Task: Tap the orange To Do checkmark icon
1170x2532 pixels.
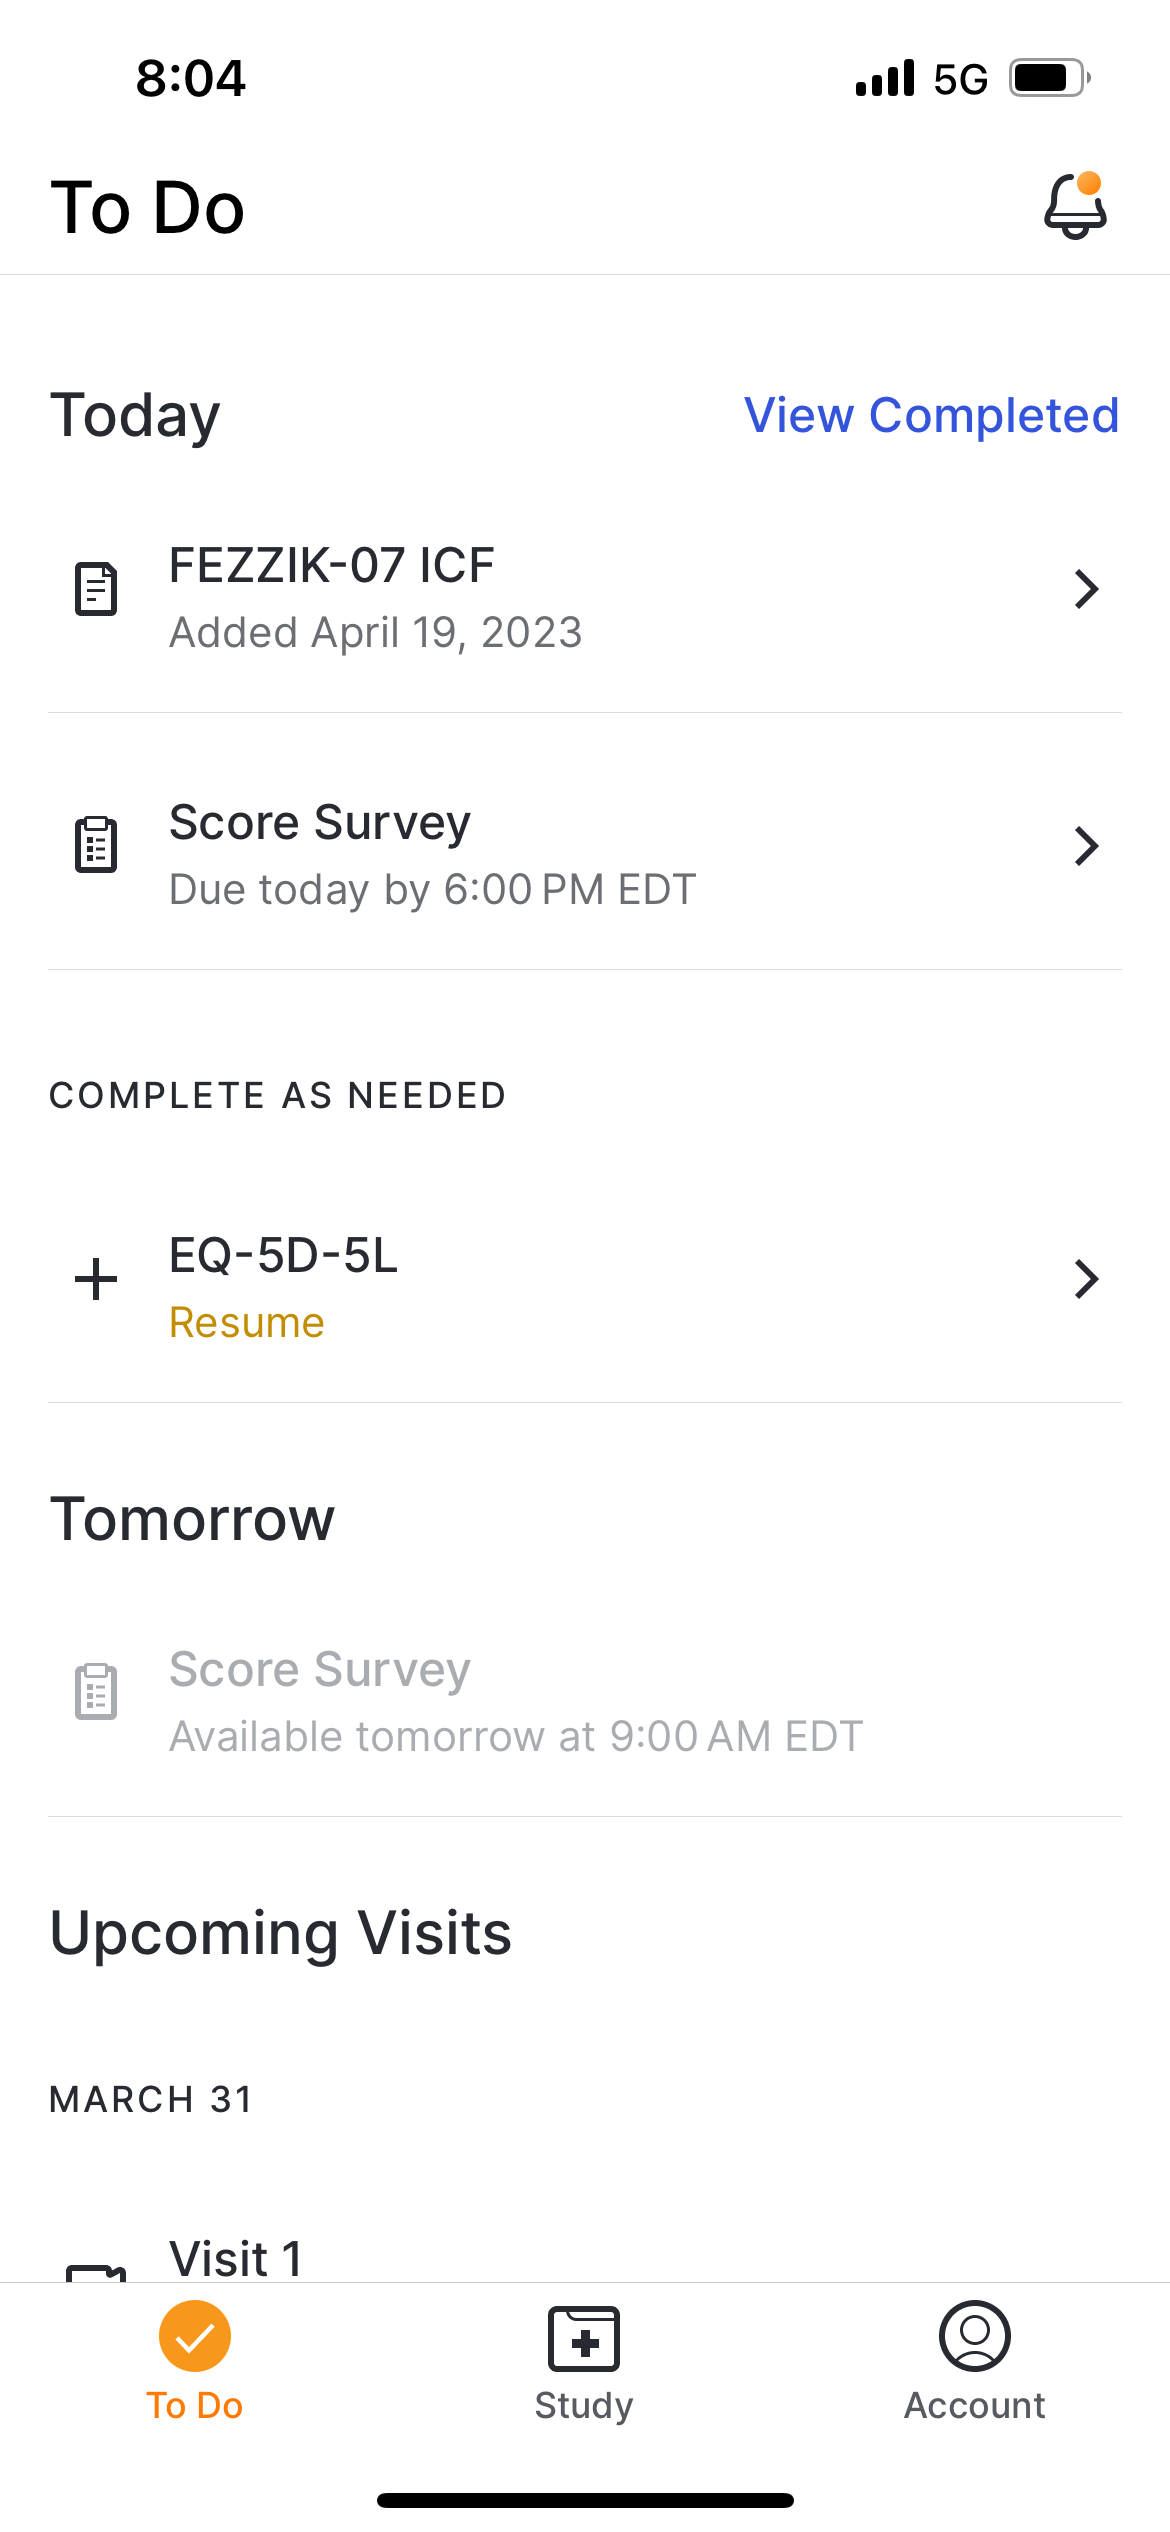Action: pos(195,2336)
